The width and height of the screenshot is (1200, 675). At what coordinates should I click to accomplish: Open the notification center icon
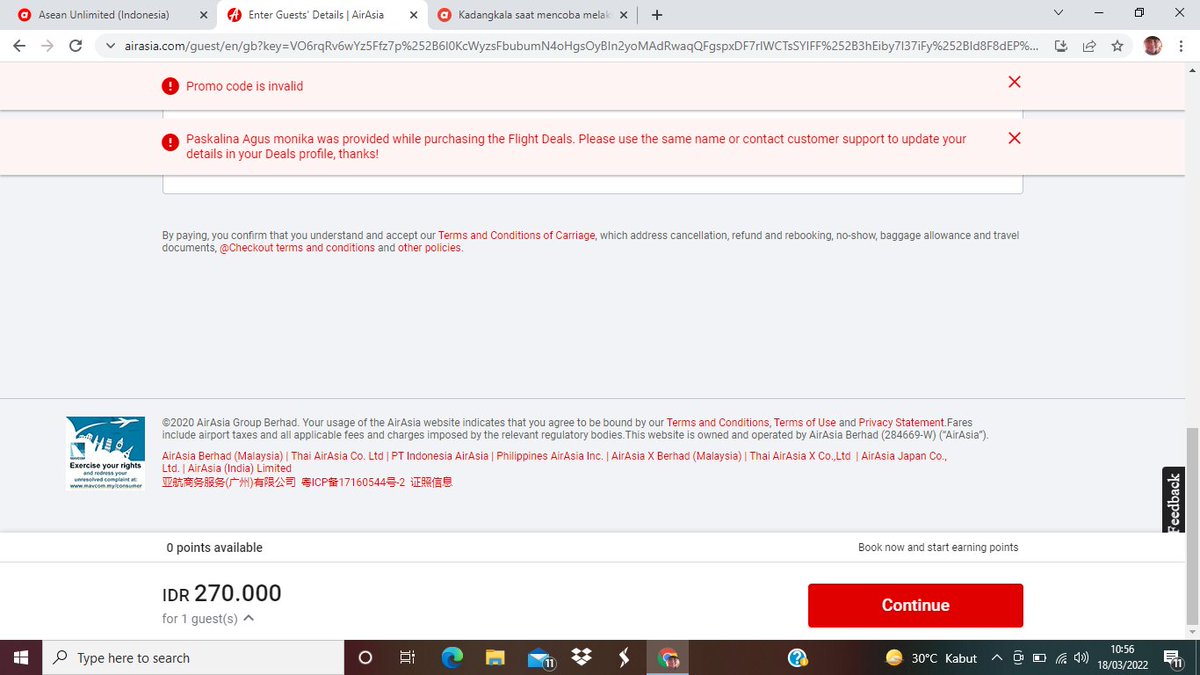pyautogui.click(x=1175, y=658)
